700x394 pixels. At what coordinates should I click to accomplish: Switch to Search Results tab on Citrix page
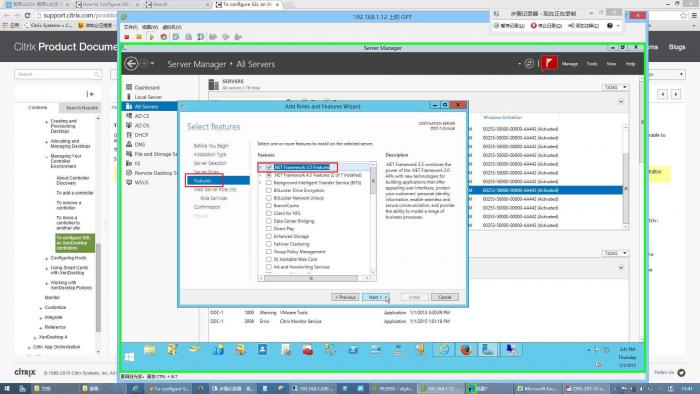82,108
